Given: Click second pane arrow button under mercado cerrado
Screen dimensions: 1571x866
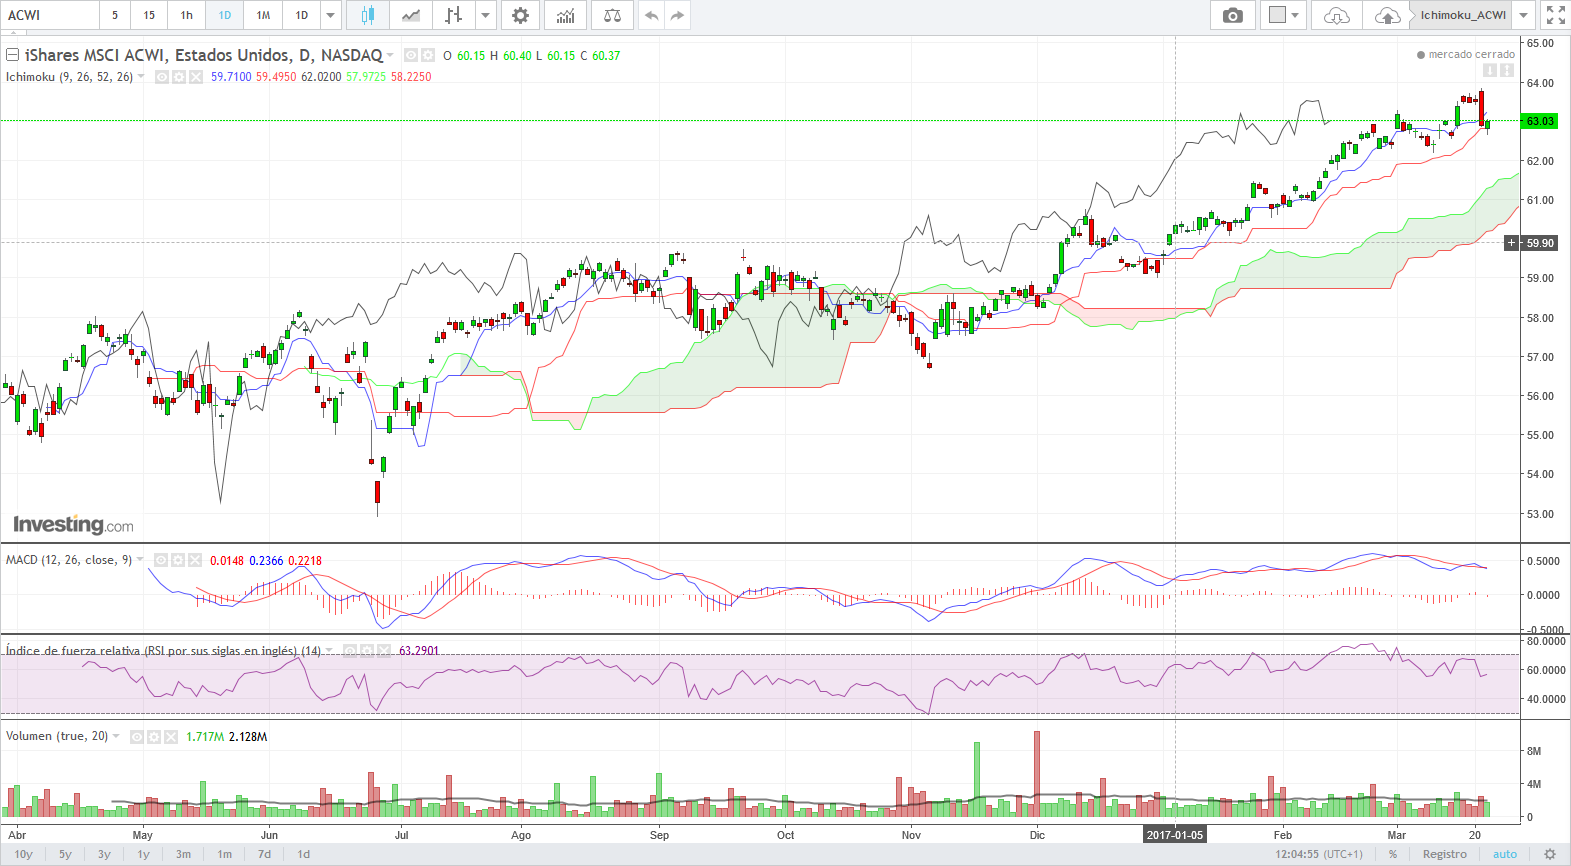Looking at the screenshot, I should [x=1507, y=70].
